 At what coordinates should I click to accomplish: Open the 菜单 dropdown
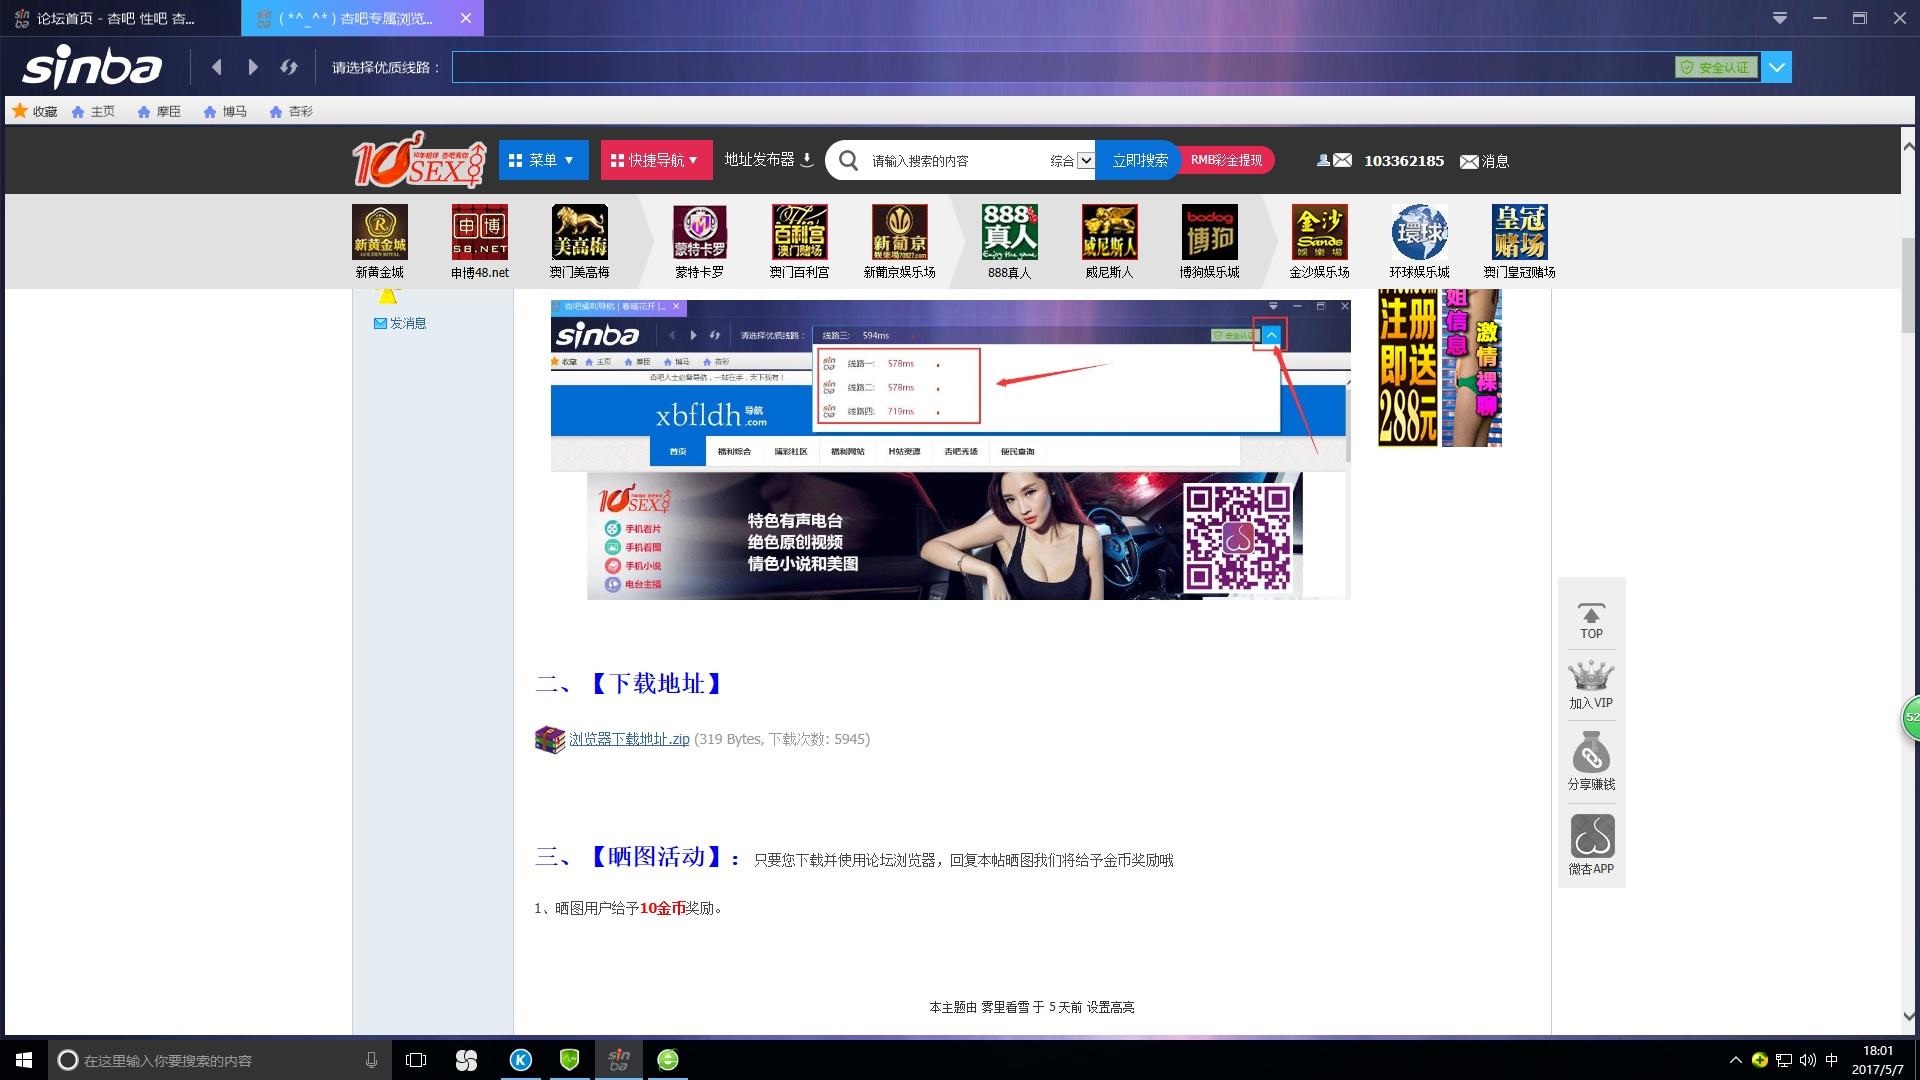click(543, 159)
